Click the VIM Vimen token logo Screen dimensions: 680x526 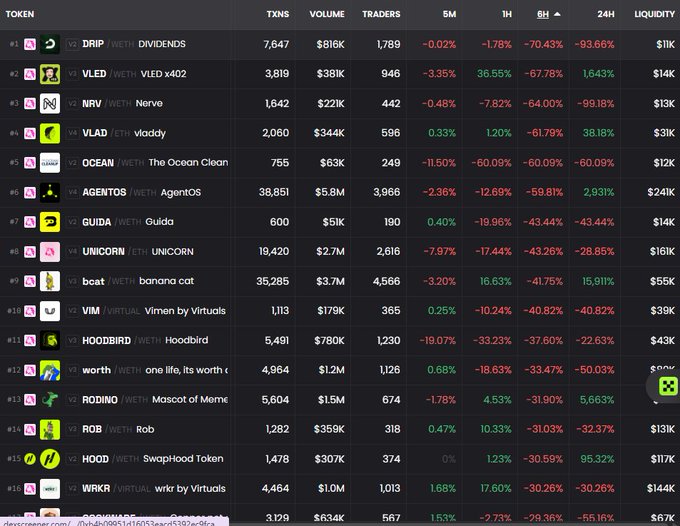coord(50,311)
